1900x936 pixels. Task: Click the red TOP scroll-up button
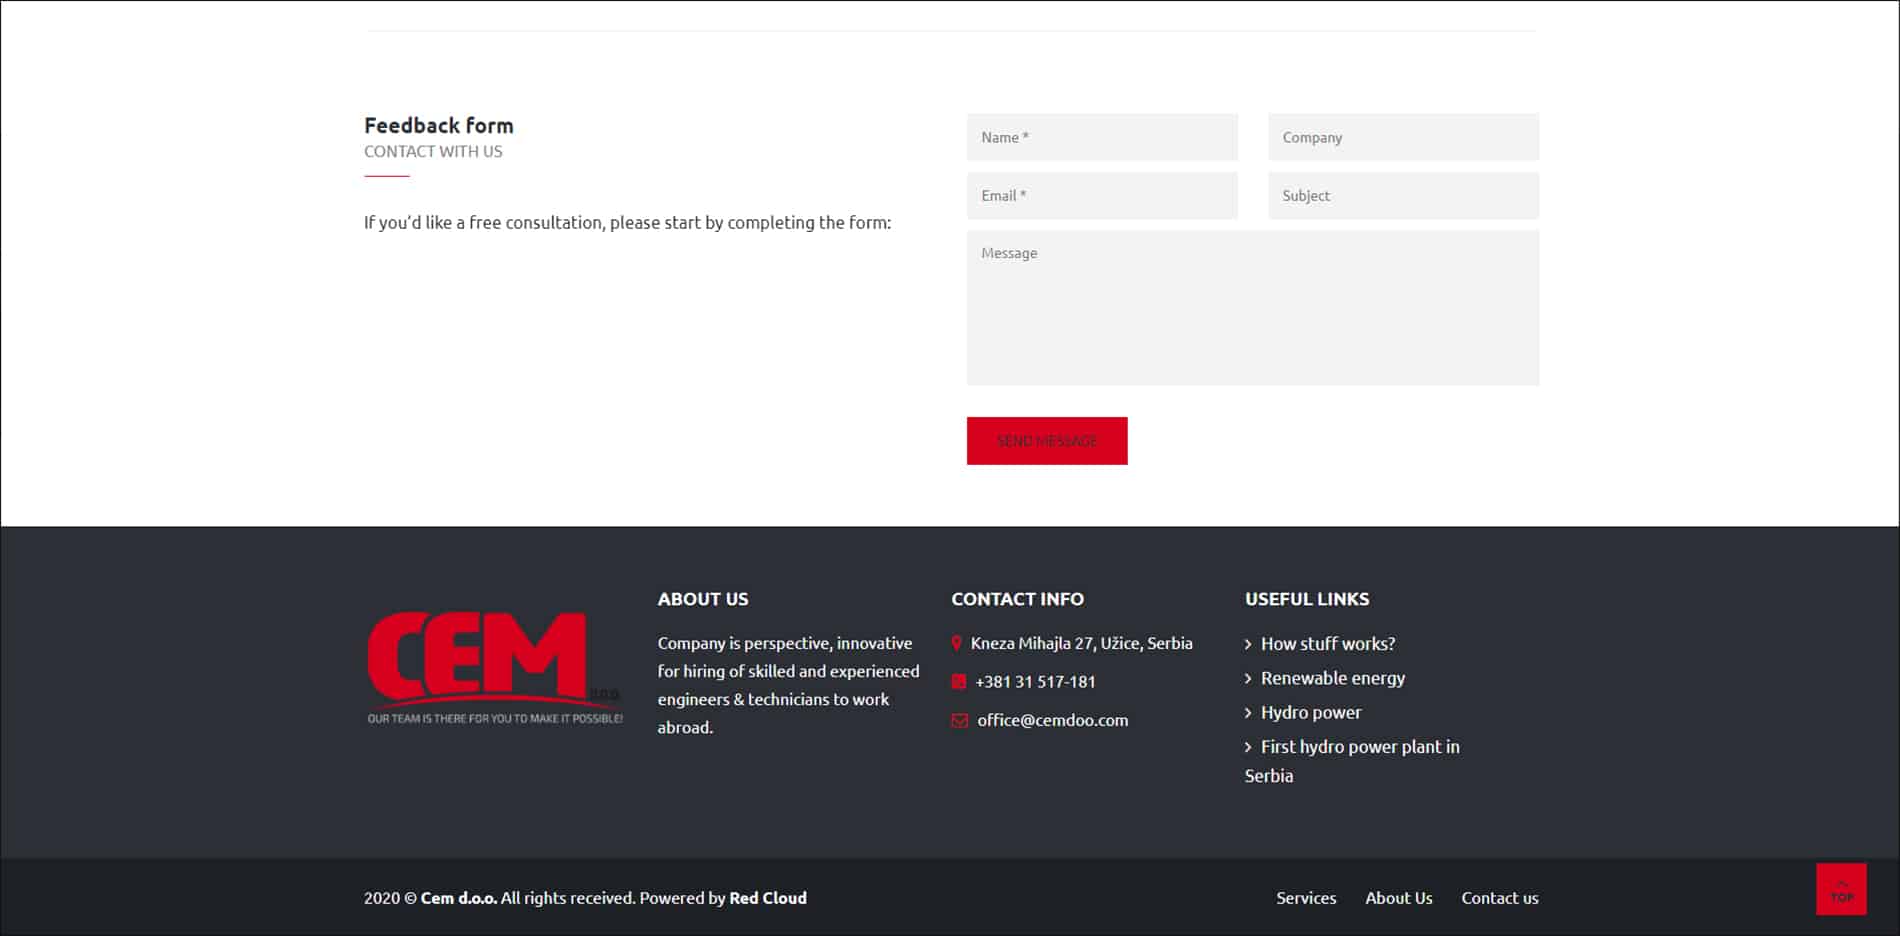point(1841,889)
